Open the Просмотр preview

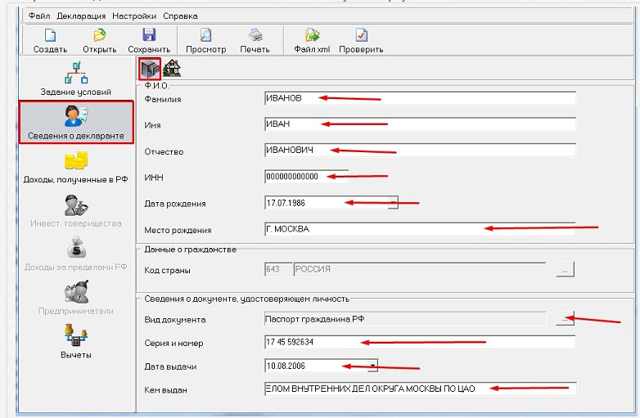point(206,36)
